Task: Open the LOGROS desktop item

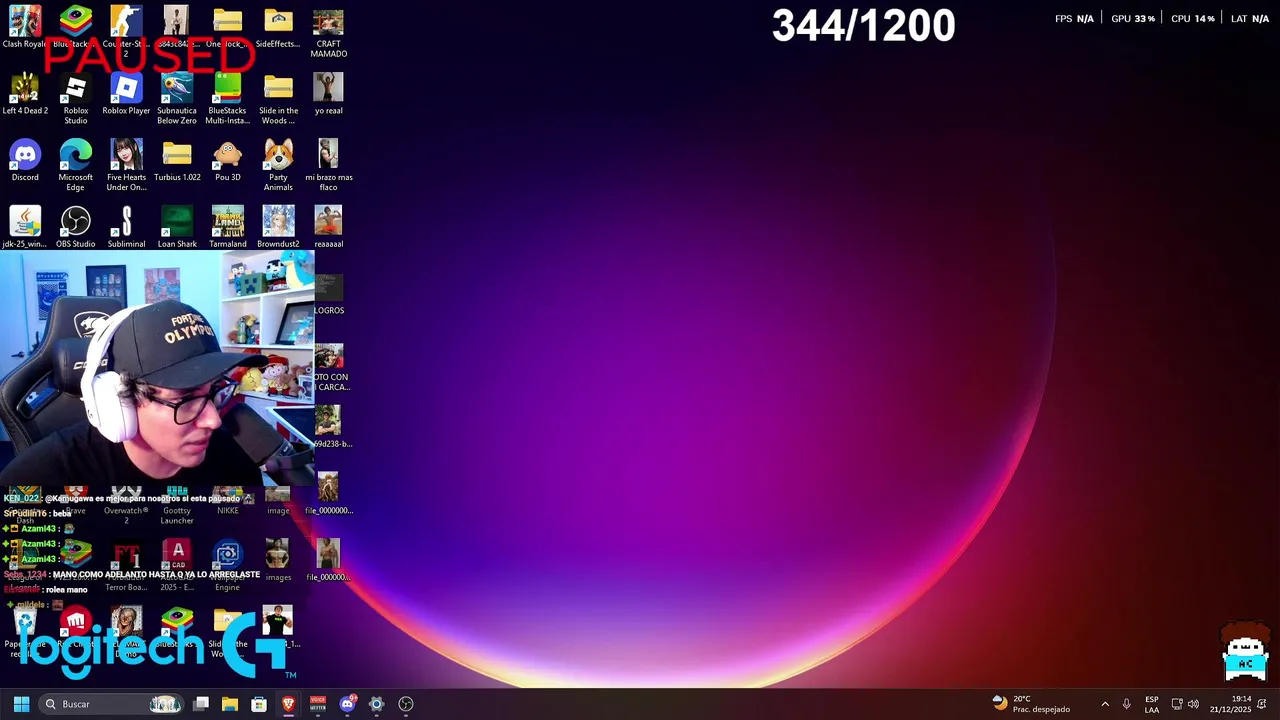Action: click(328, 295)
